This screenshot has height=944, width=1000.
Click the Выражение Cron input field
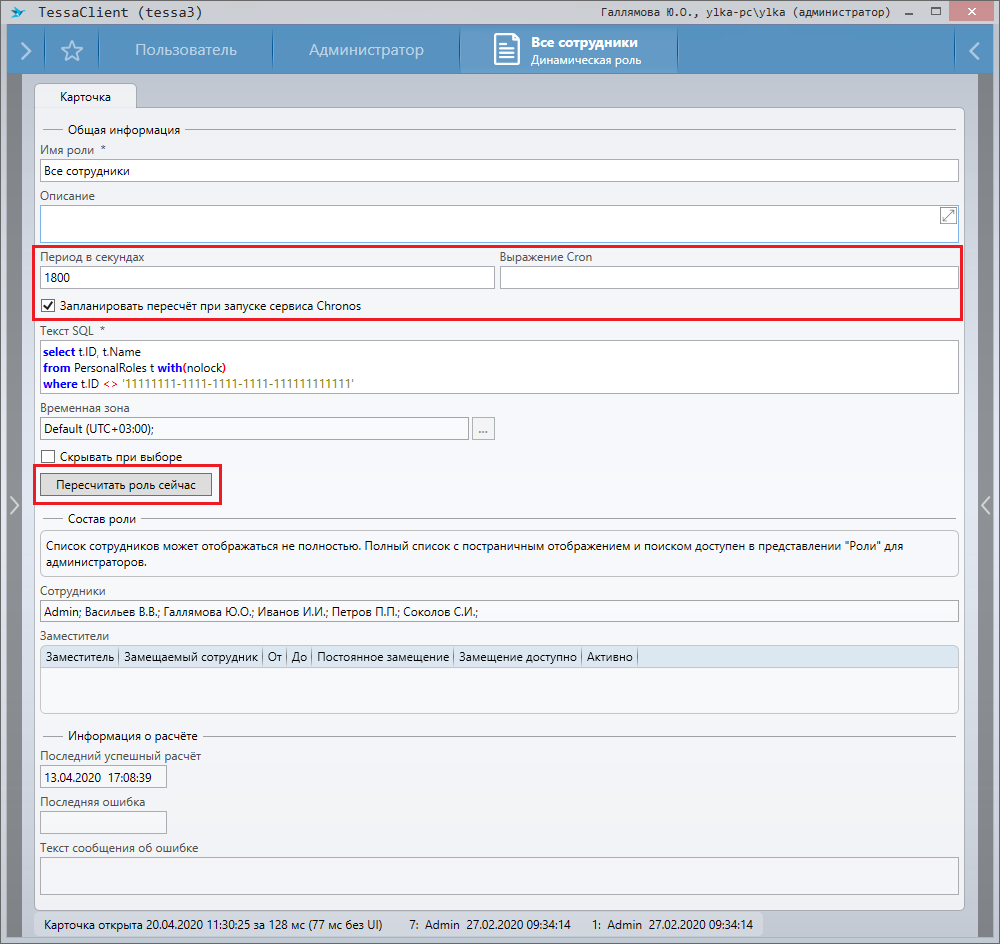[x=728, y=278]
